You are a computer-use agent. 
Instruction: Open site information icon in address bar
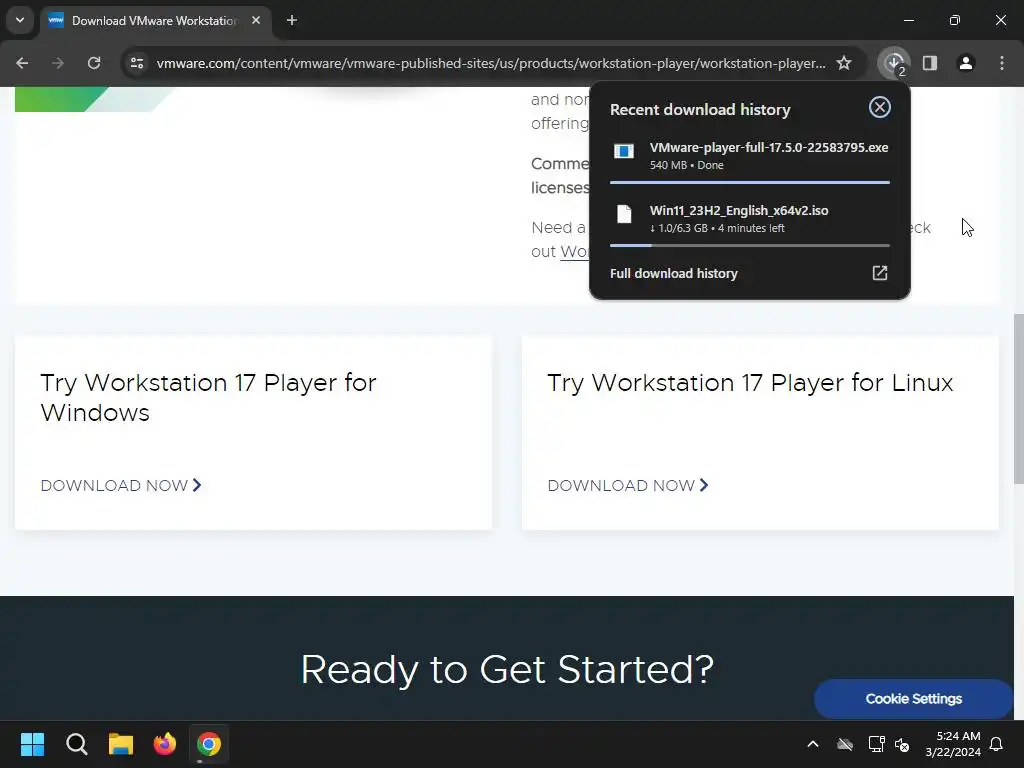pyautogui.click(x=137, y=63)
